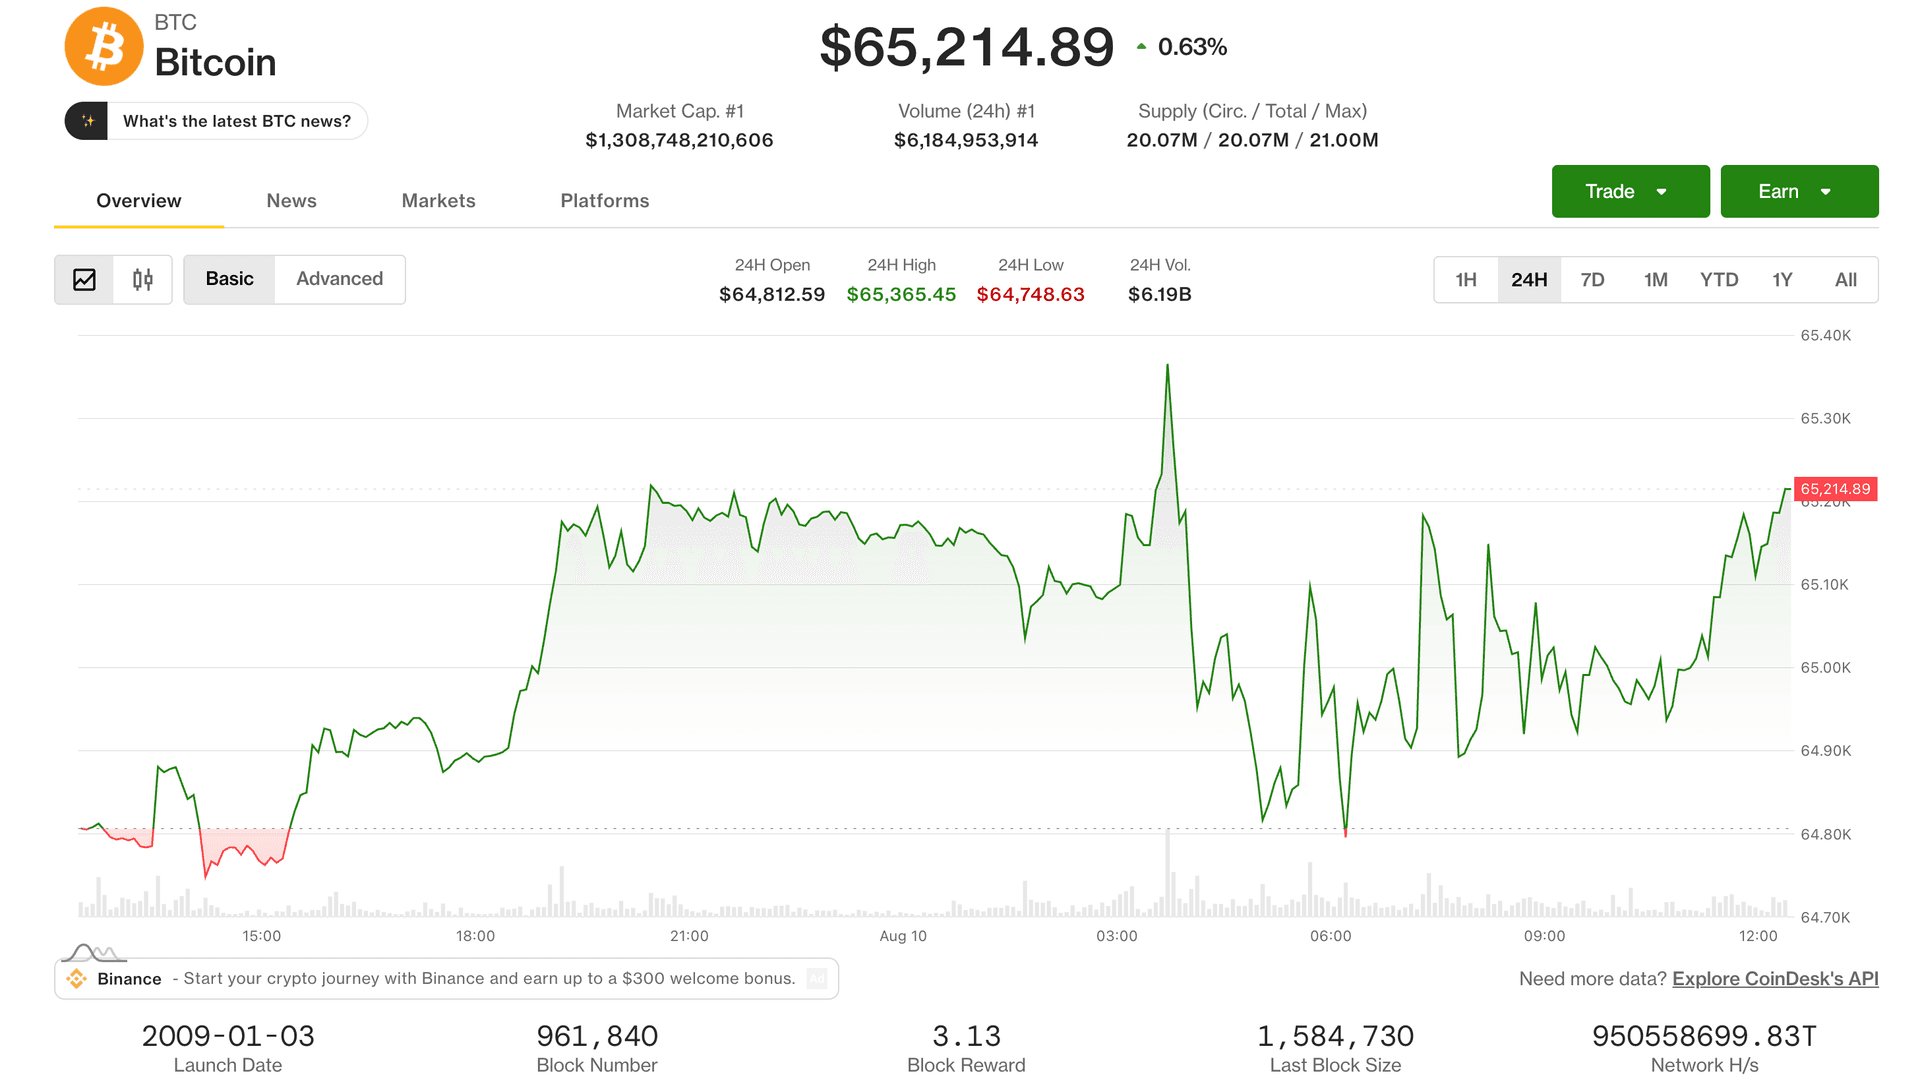Select Advanced chart mode

pyautogui.click(x=339, y=279)
